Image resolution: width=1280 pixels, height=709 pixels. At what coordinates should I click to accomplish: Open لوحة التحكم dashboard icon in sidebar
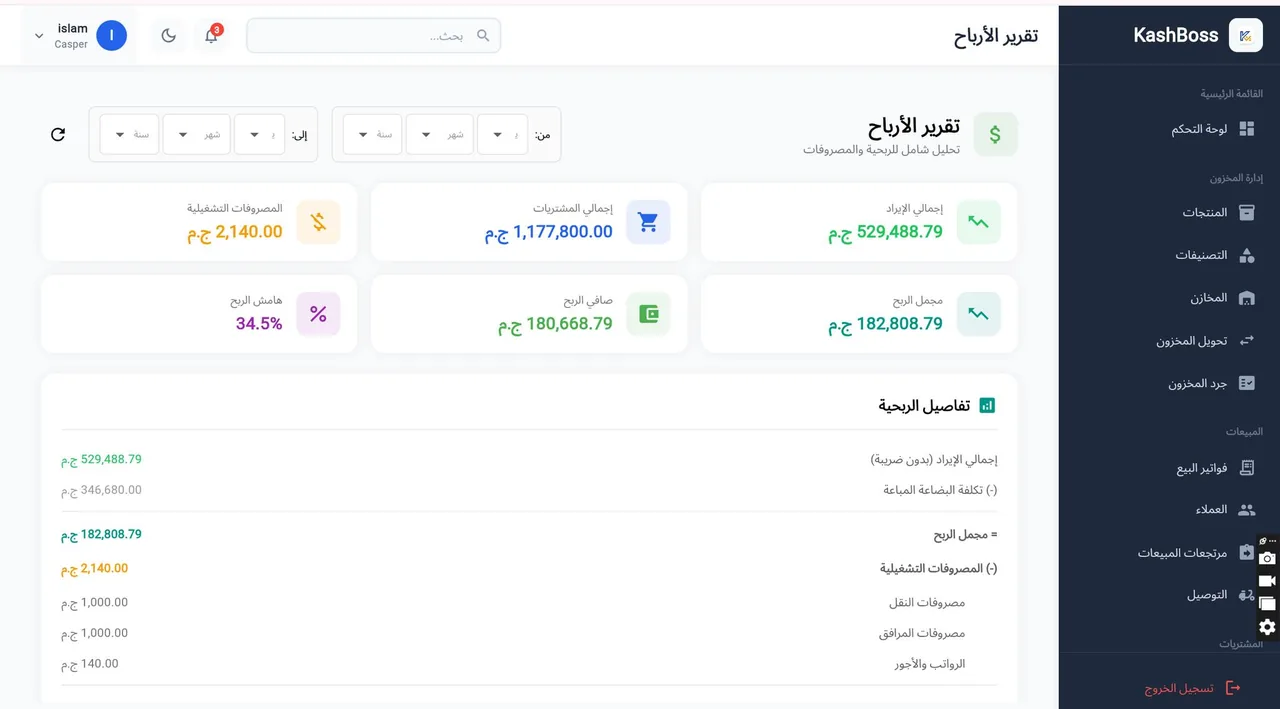pyautogui.click(x=1246, y=129)
